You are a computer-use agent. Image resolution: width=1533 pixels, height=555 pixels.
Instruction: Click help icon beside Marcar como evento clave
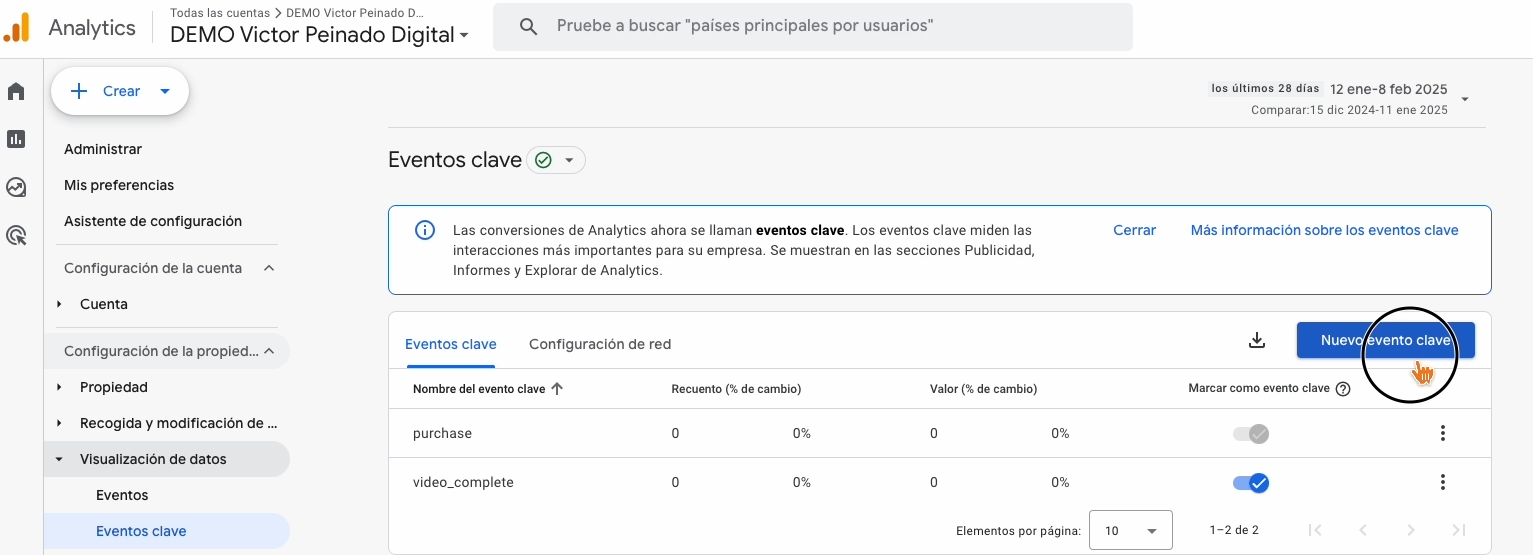coord(1343,389)
